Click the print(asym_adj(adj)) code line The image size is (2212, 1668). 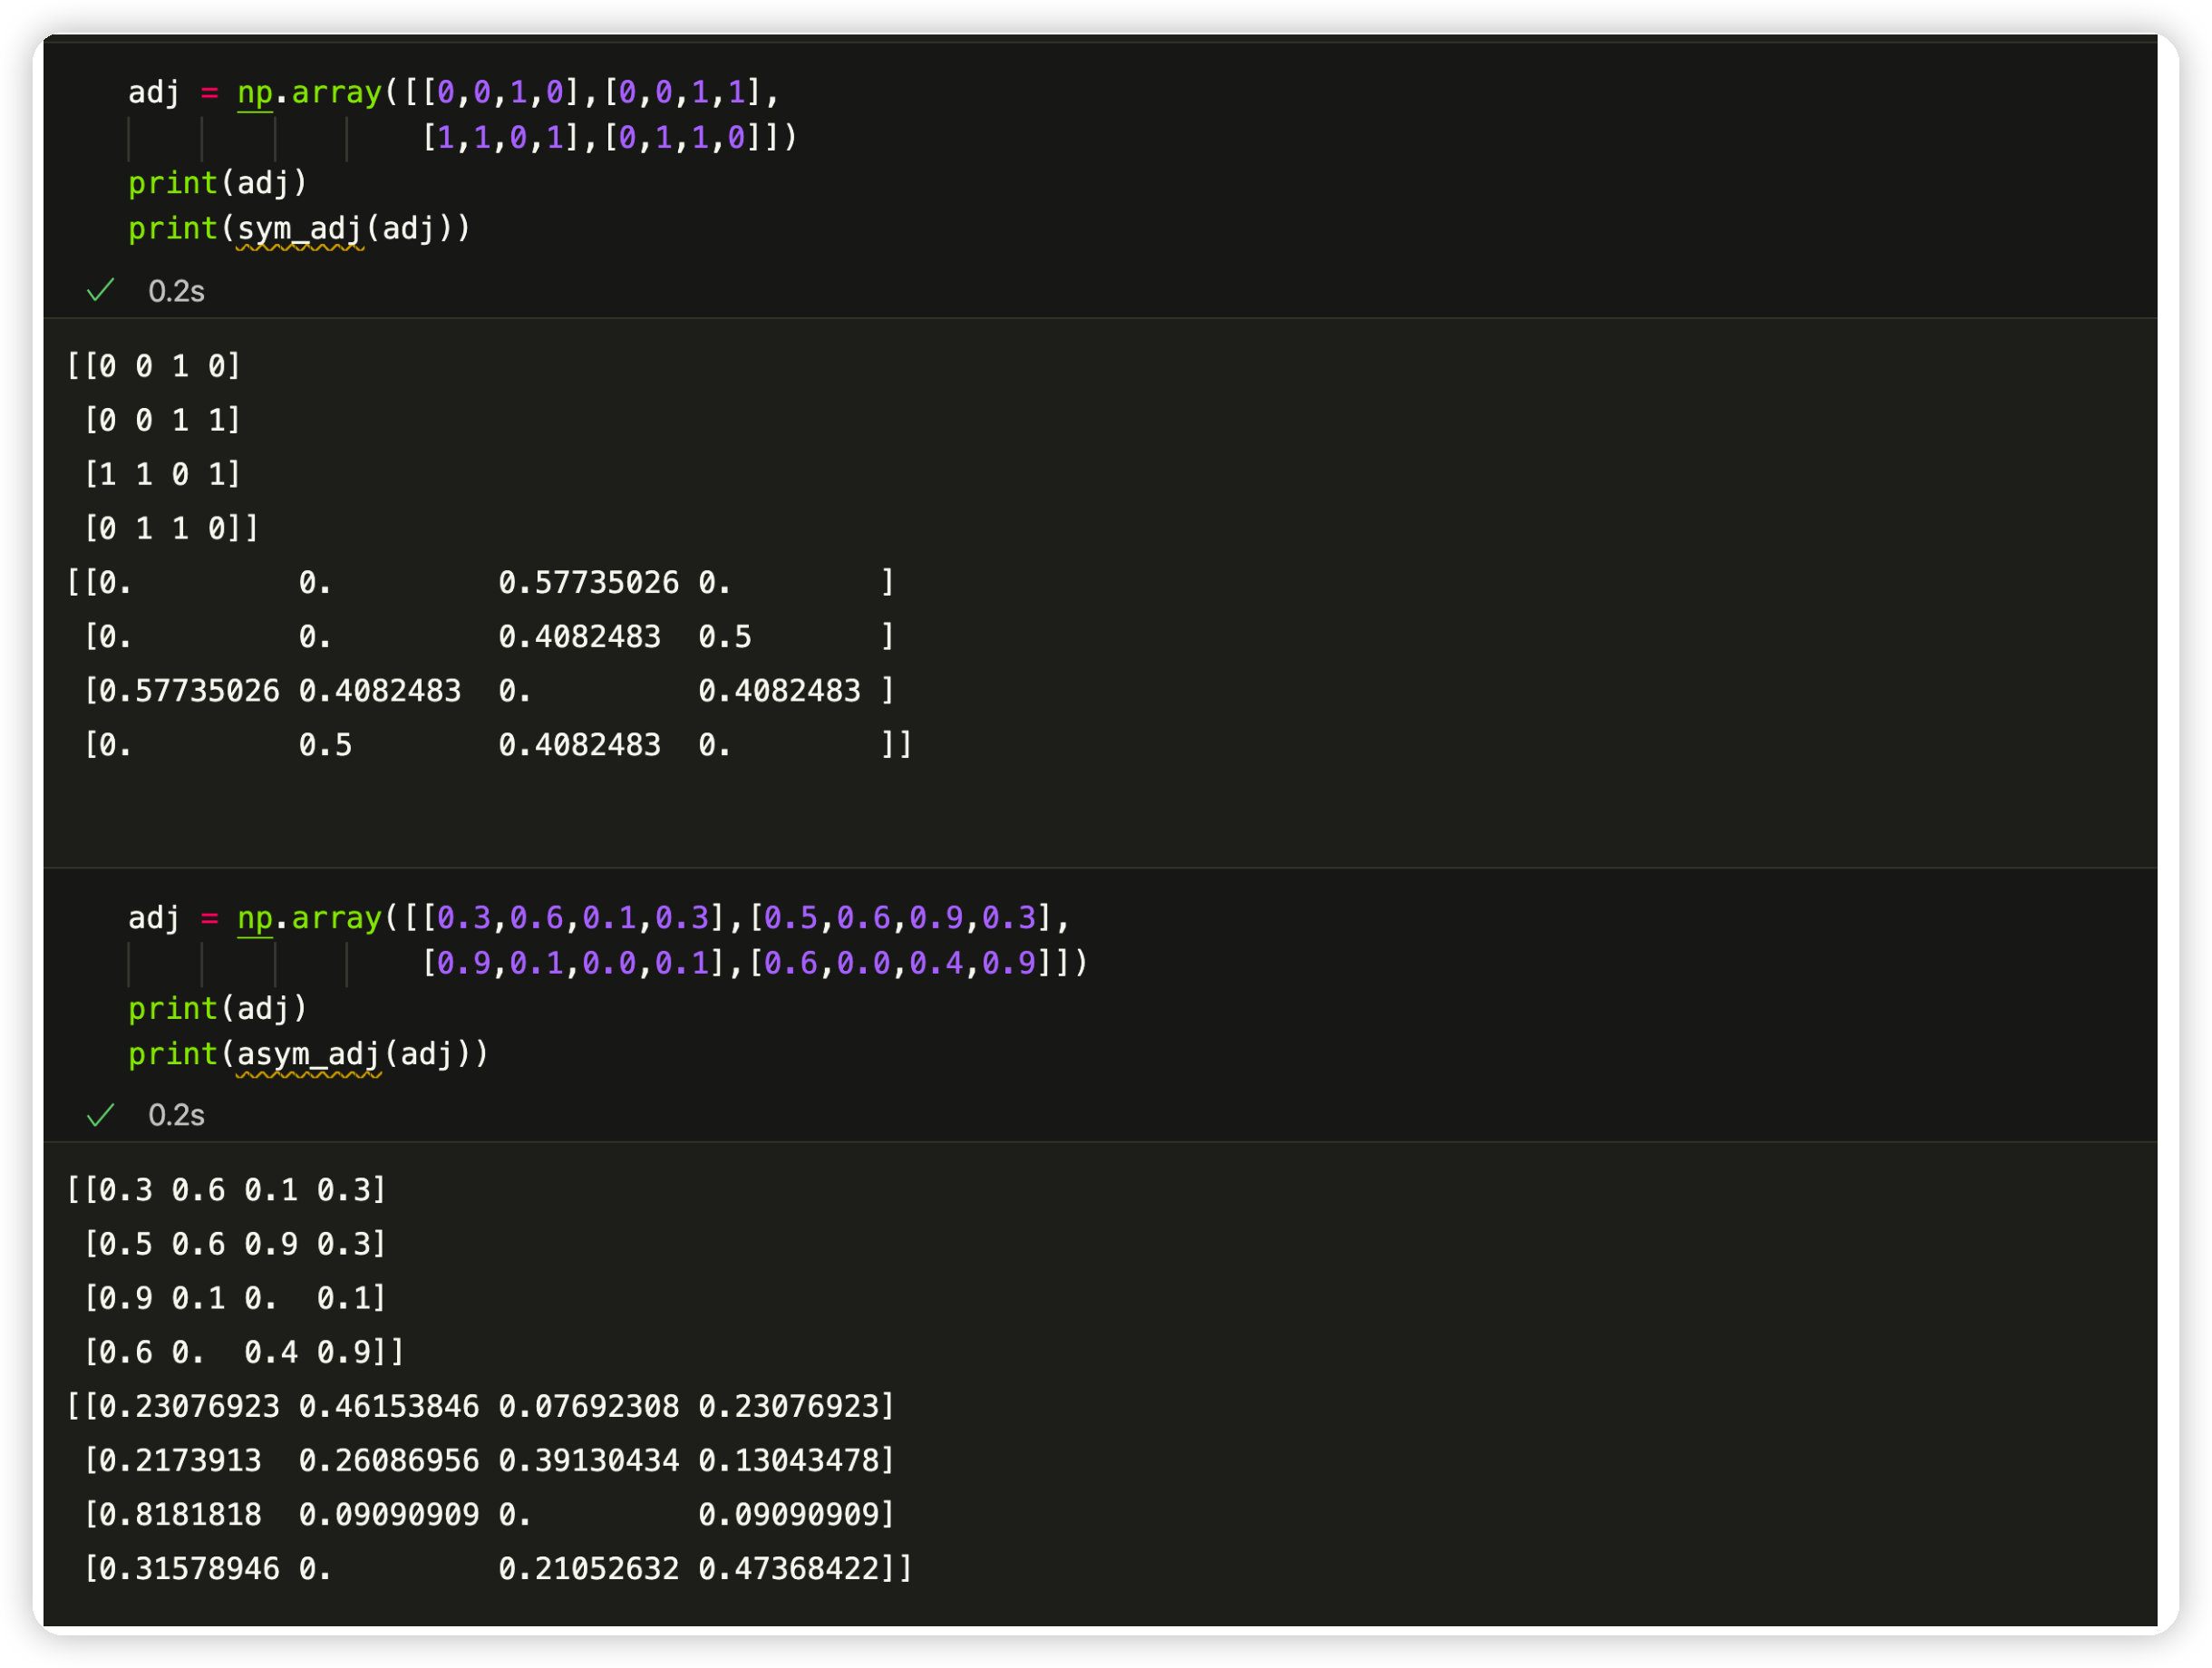[x=308, y=1054]
